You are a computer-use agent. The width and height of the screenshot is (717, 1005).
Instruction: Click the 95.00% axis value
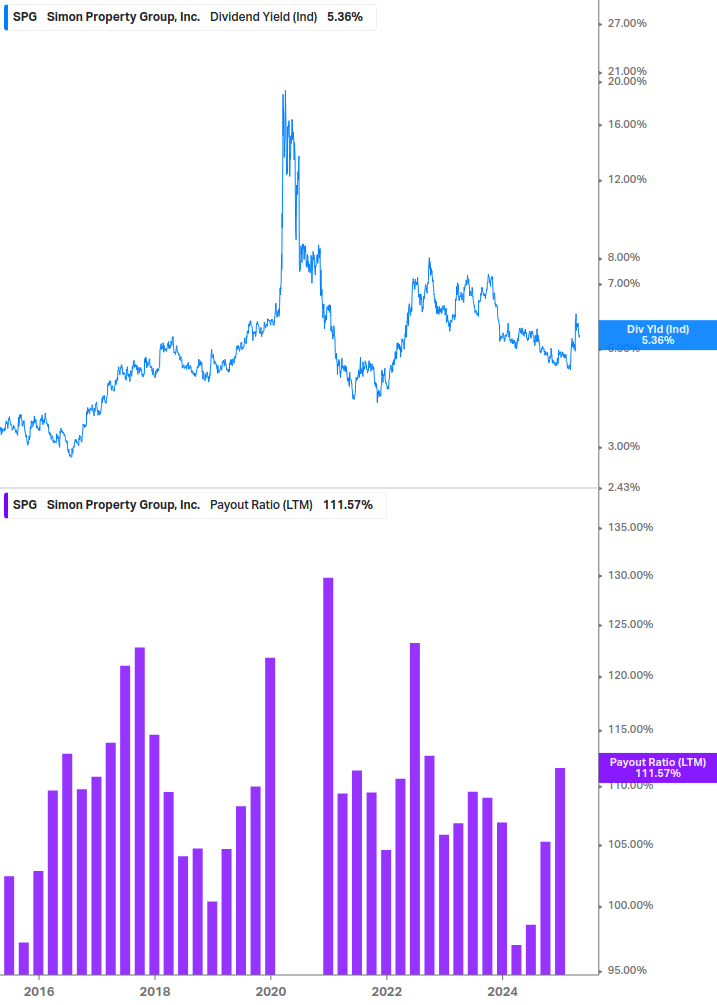tap(627, 970)
